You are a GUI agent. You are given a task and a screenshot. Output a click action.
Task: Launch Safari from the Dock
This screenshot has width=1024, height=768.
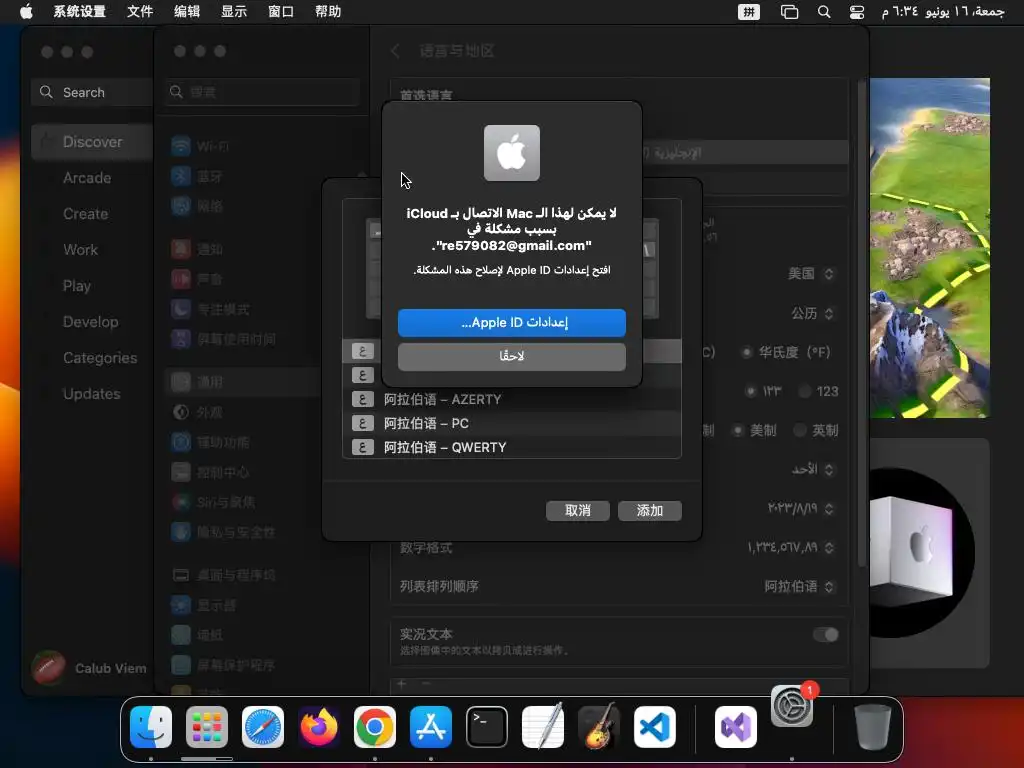click(263, 727)
